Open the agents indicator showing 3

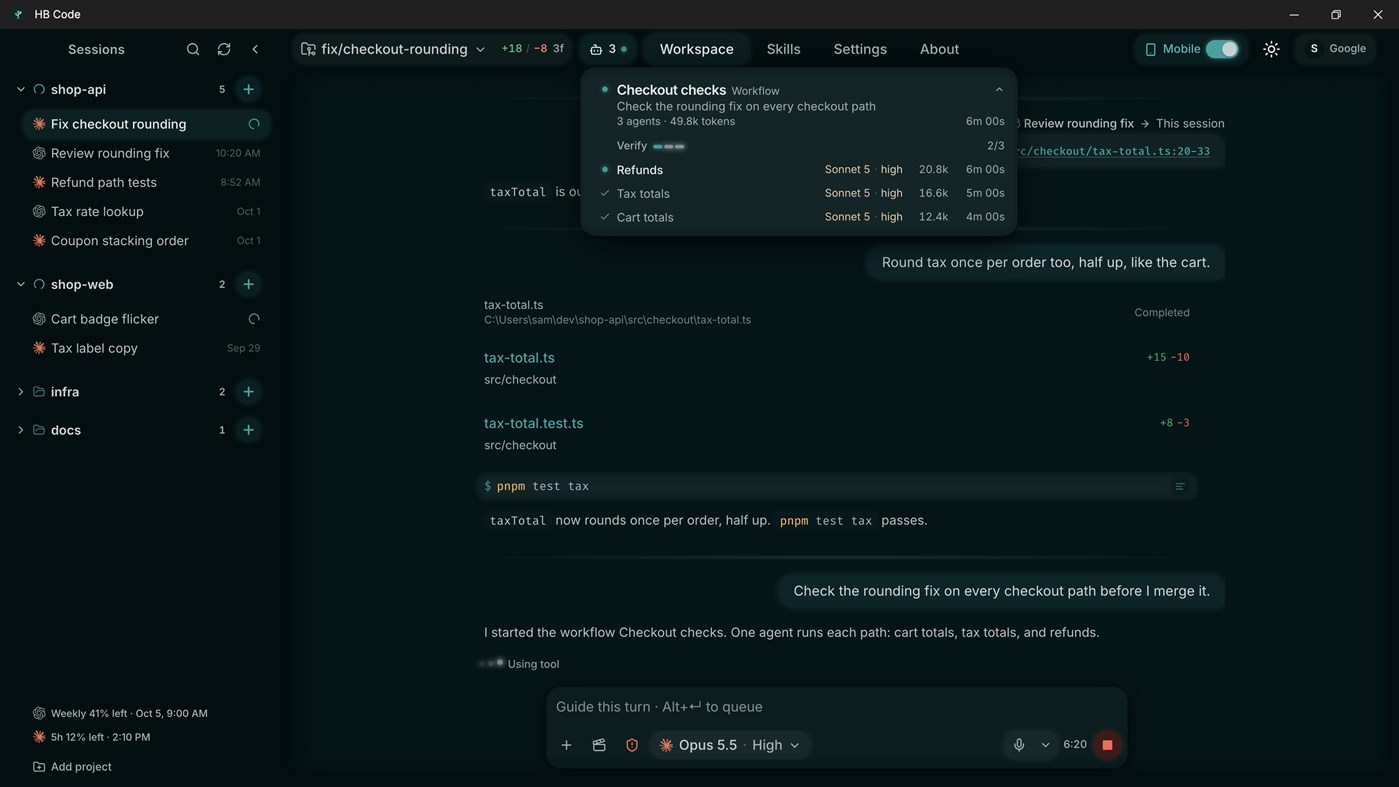[x=608, y=49]
